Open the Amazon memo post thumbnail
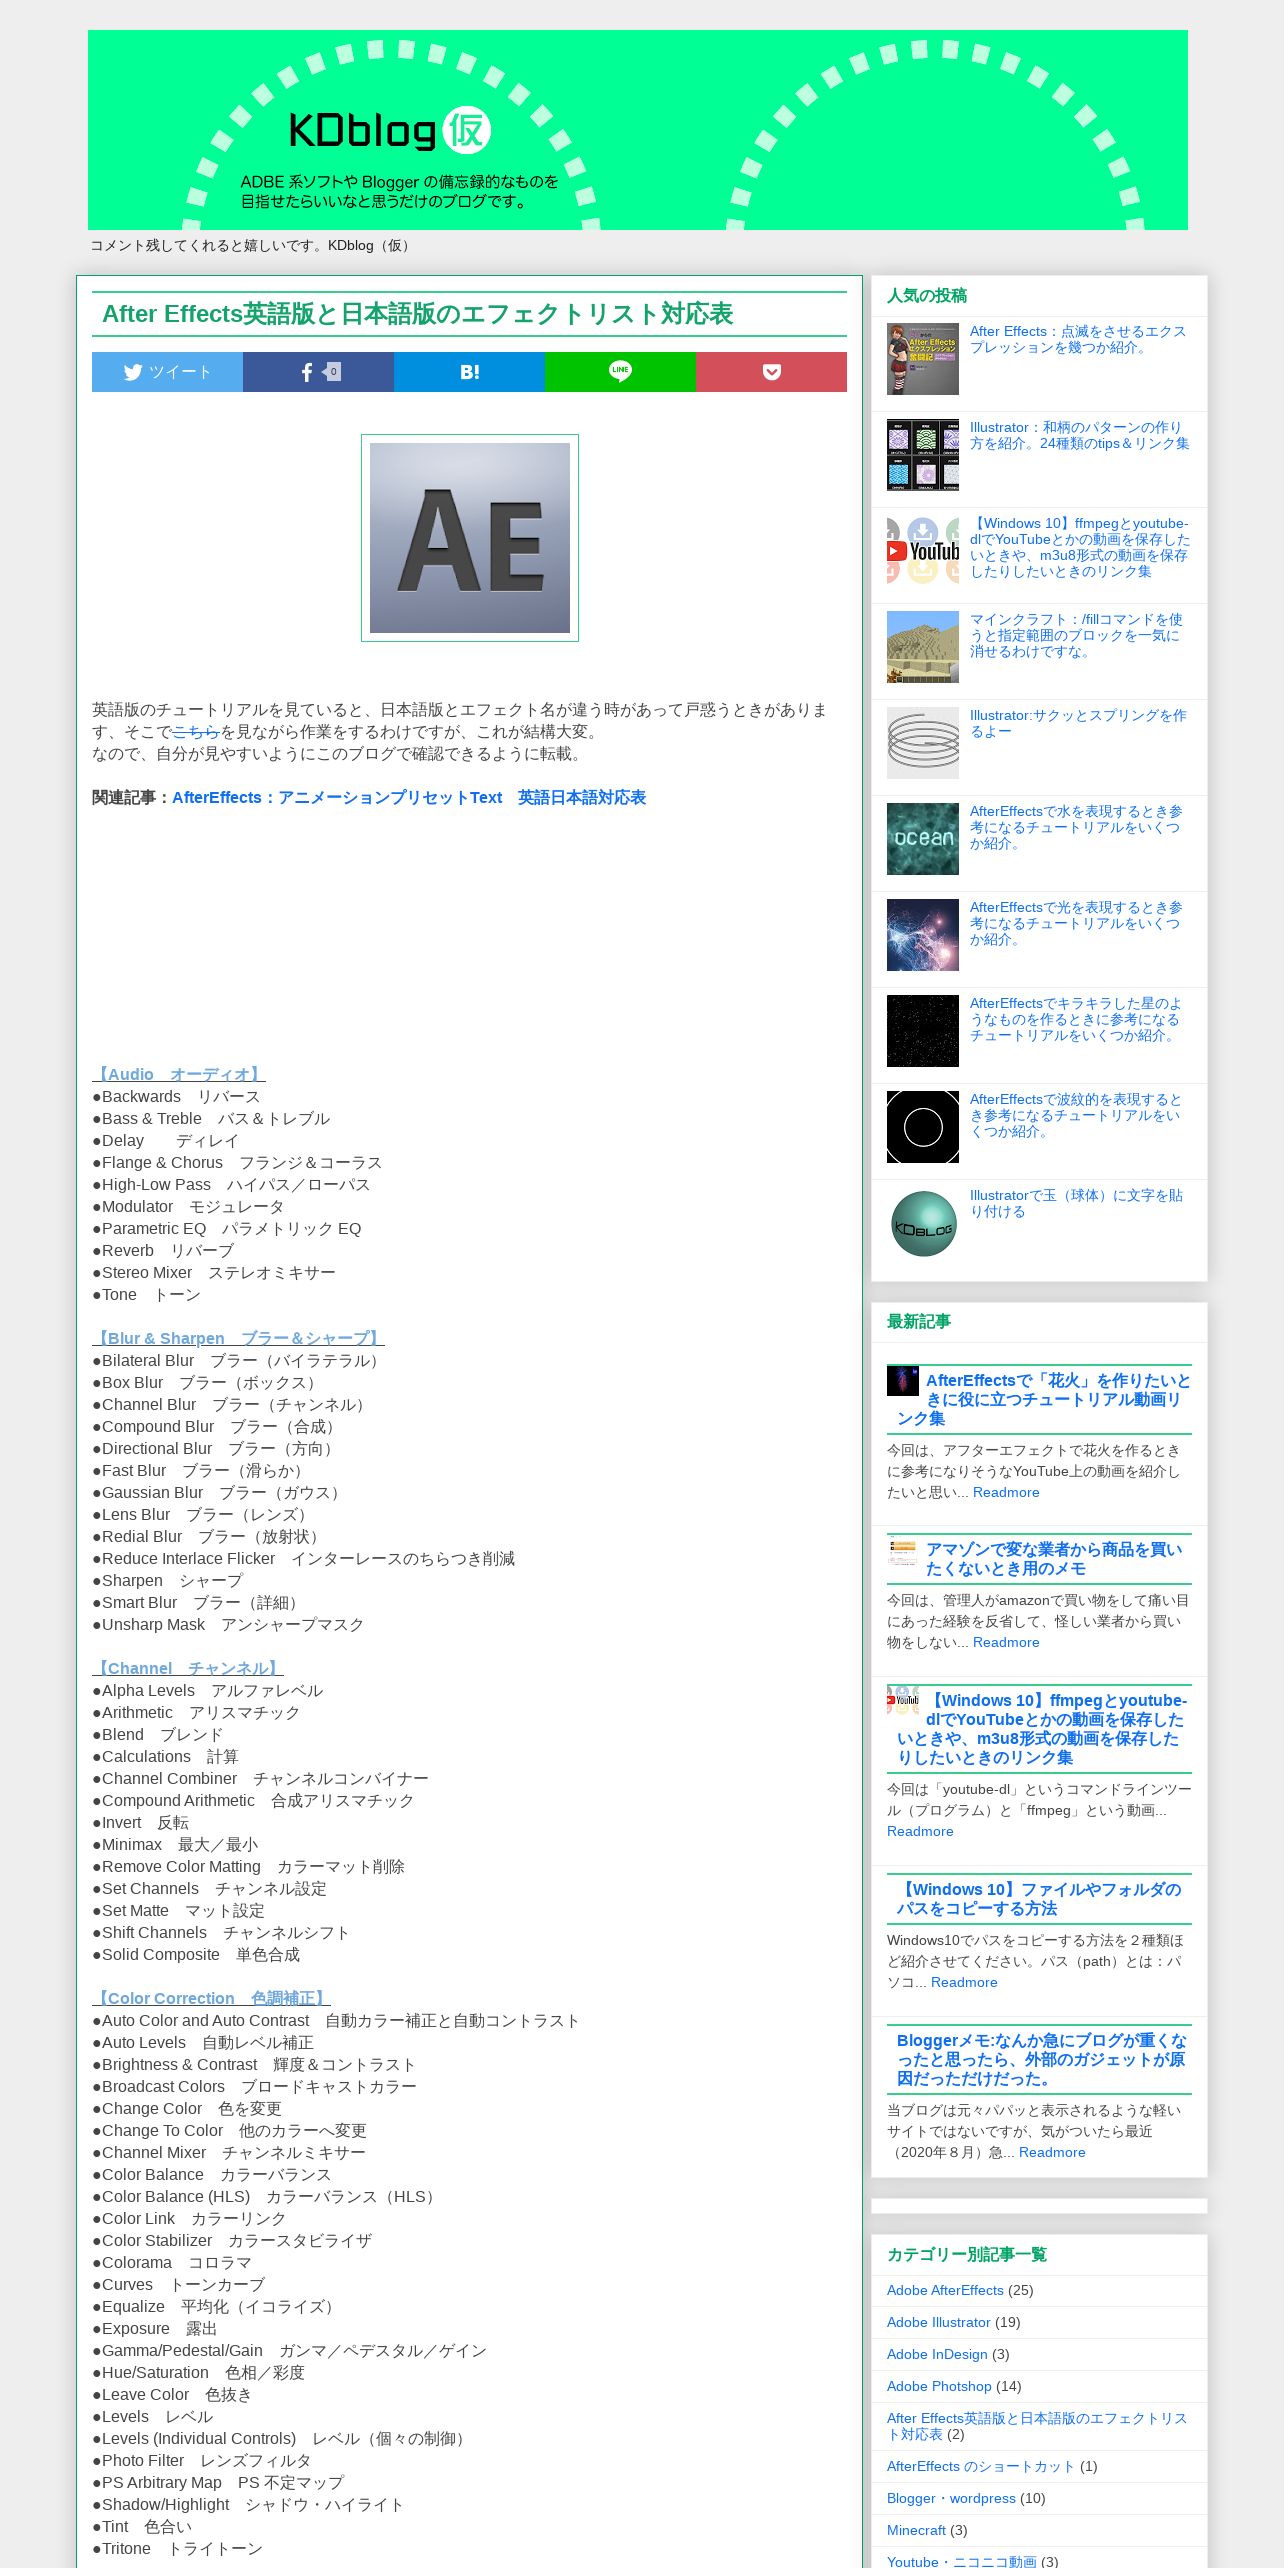Viewport: 1284px width, 2568px height. [903, 1550]
